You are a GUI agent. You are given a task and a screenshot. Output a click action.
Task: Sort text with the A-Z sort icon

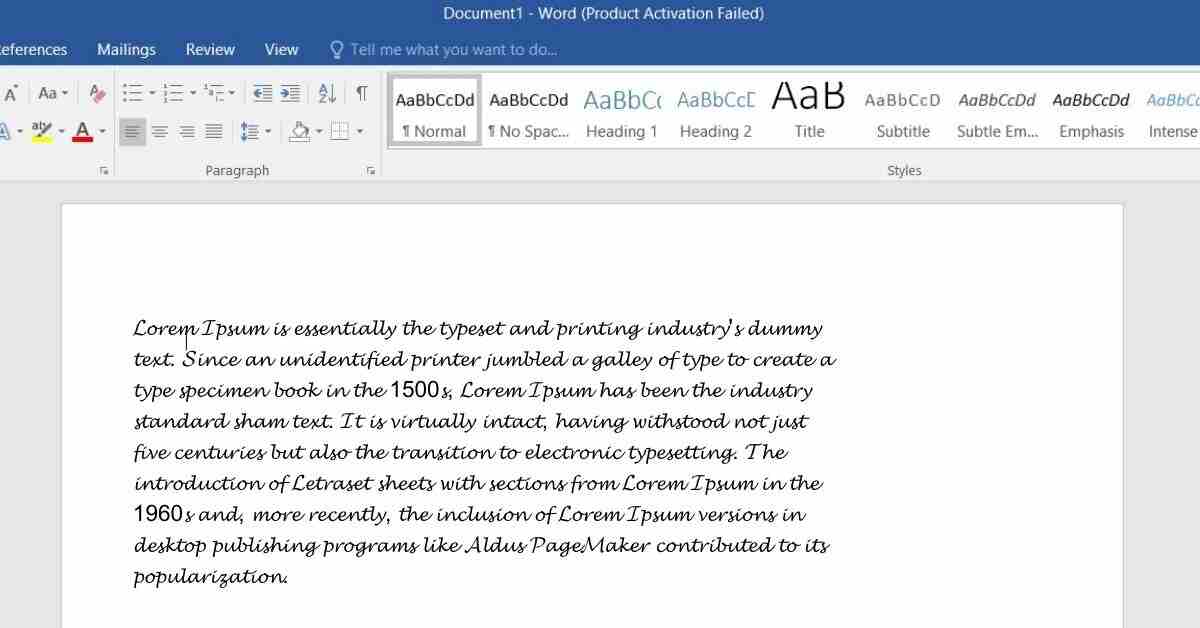(327, 93)
